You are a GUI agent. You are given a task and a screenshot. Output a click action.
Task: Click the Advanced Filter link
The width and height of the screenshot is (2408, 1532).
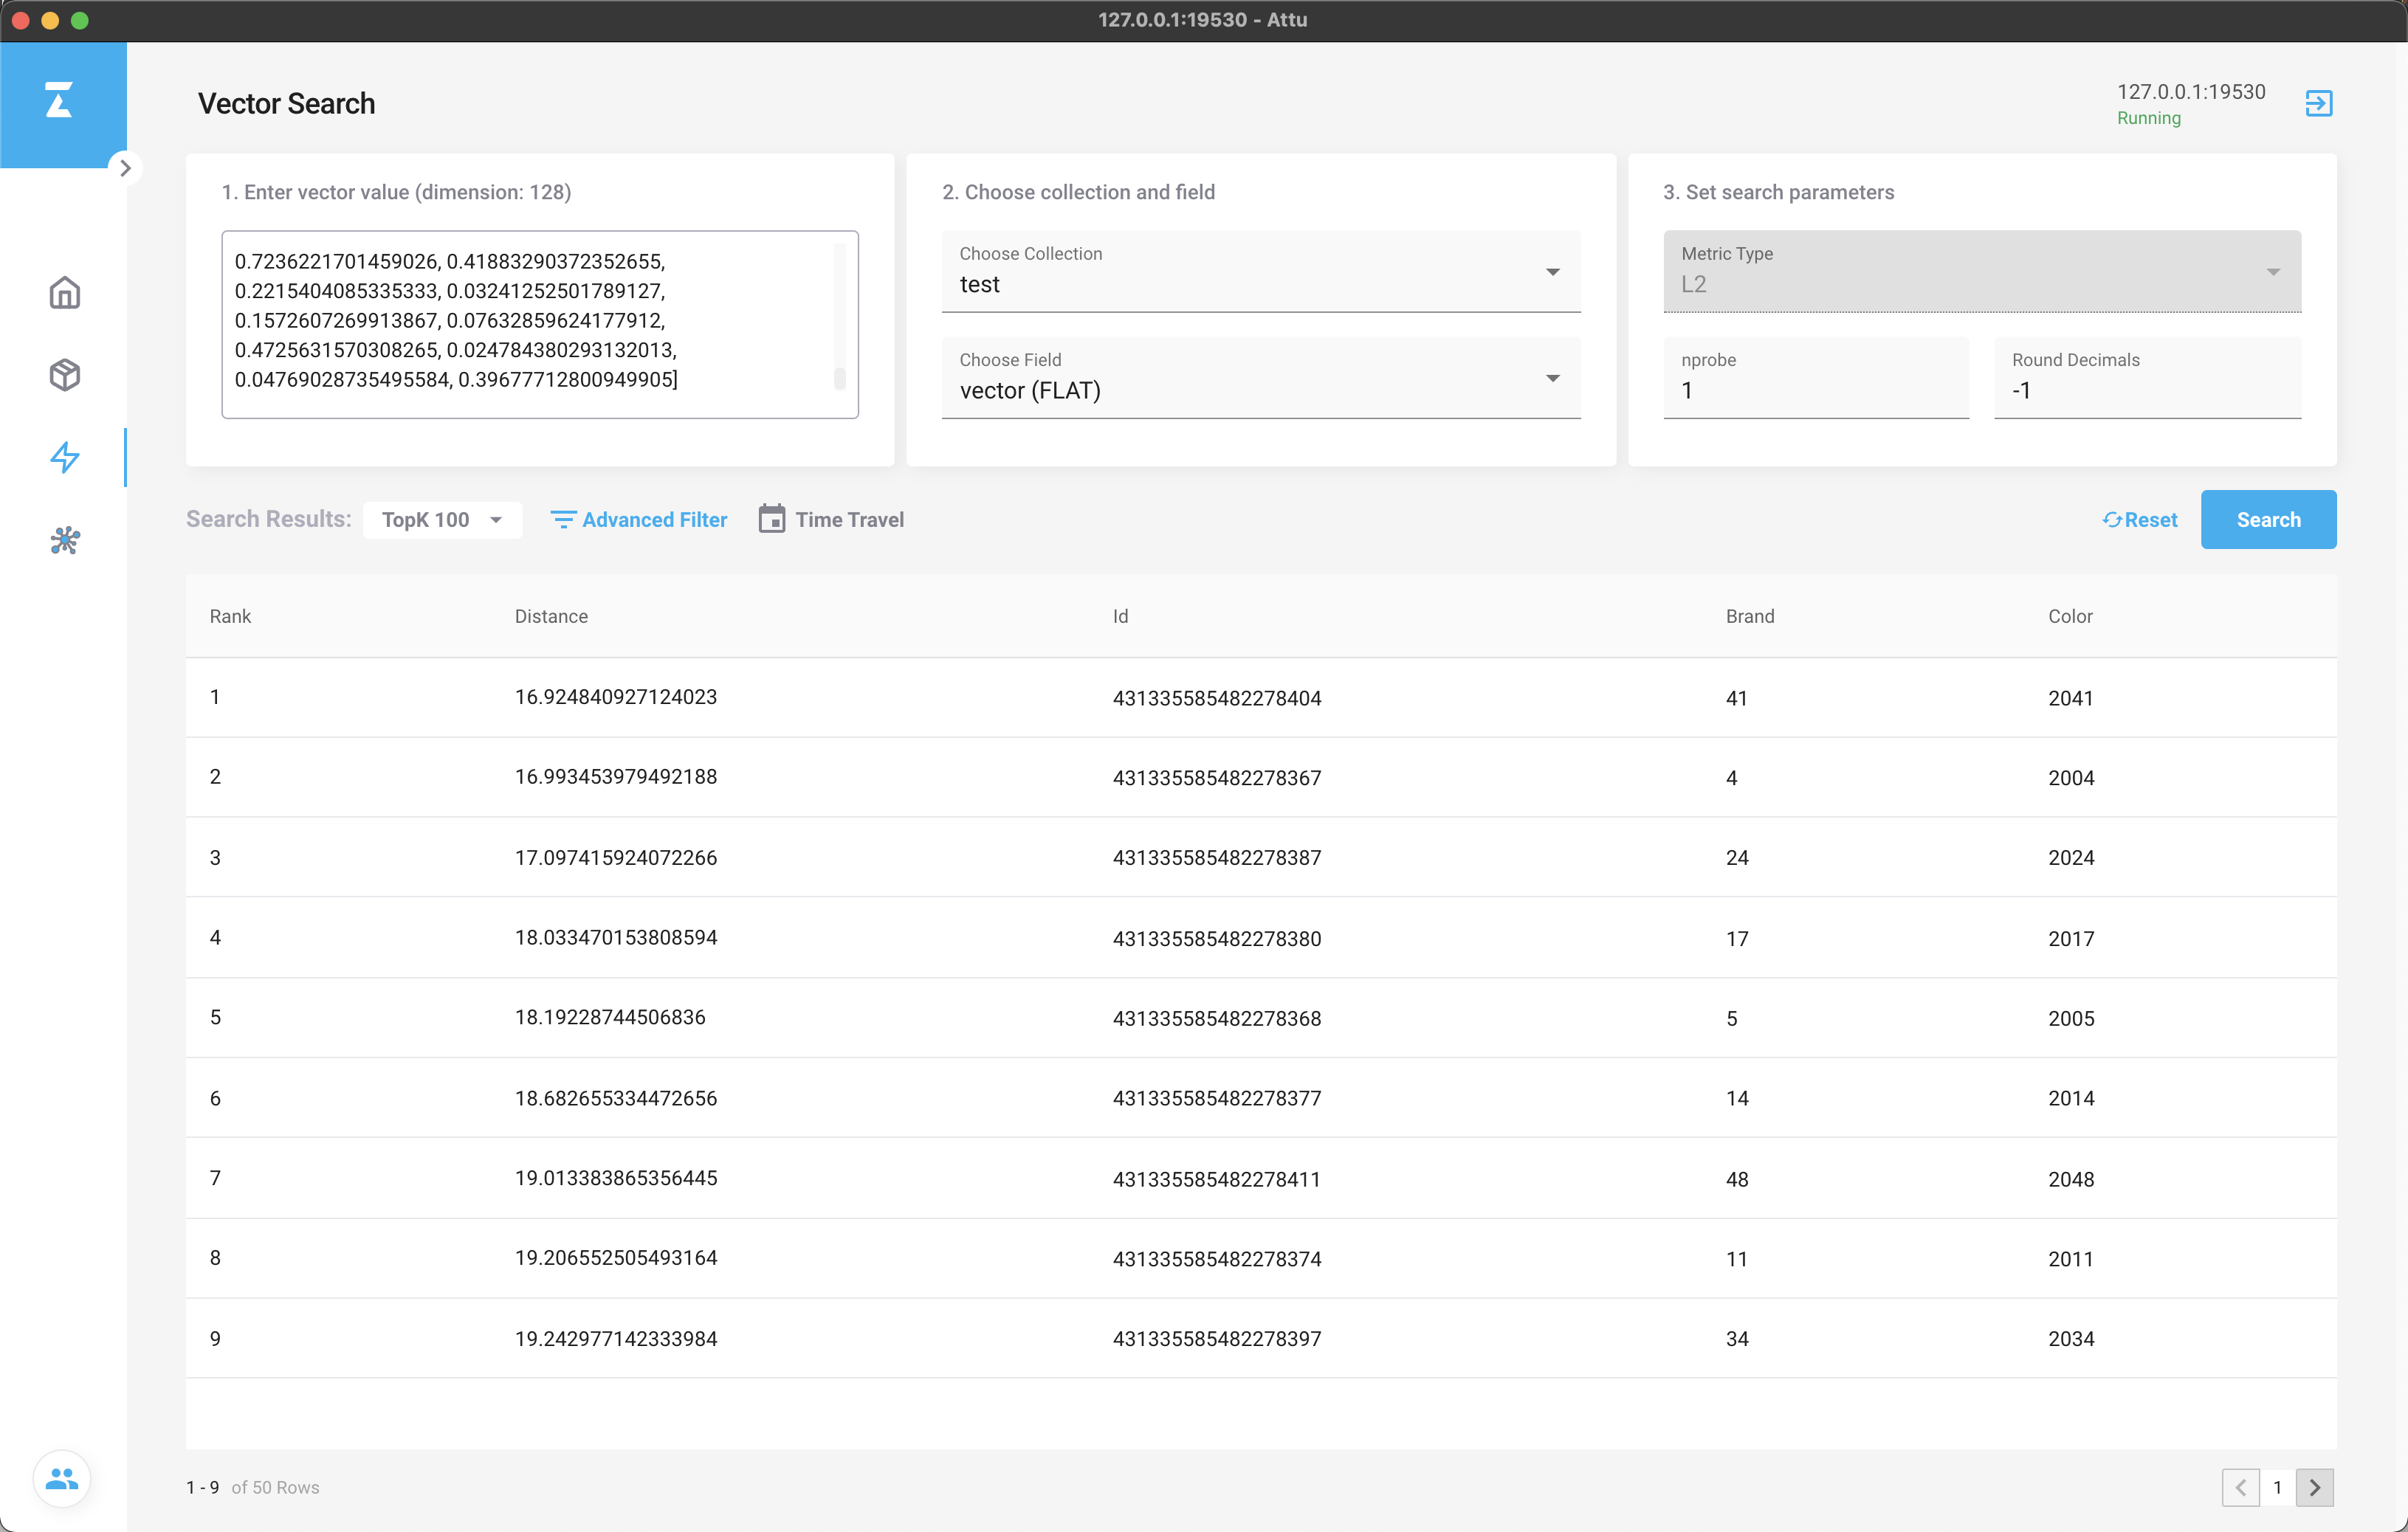[639, 520]
